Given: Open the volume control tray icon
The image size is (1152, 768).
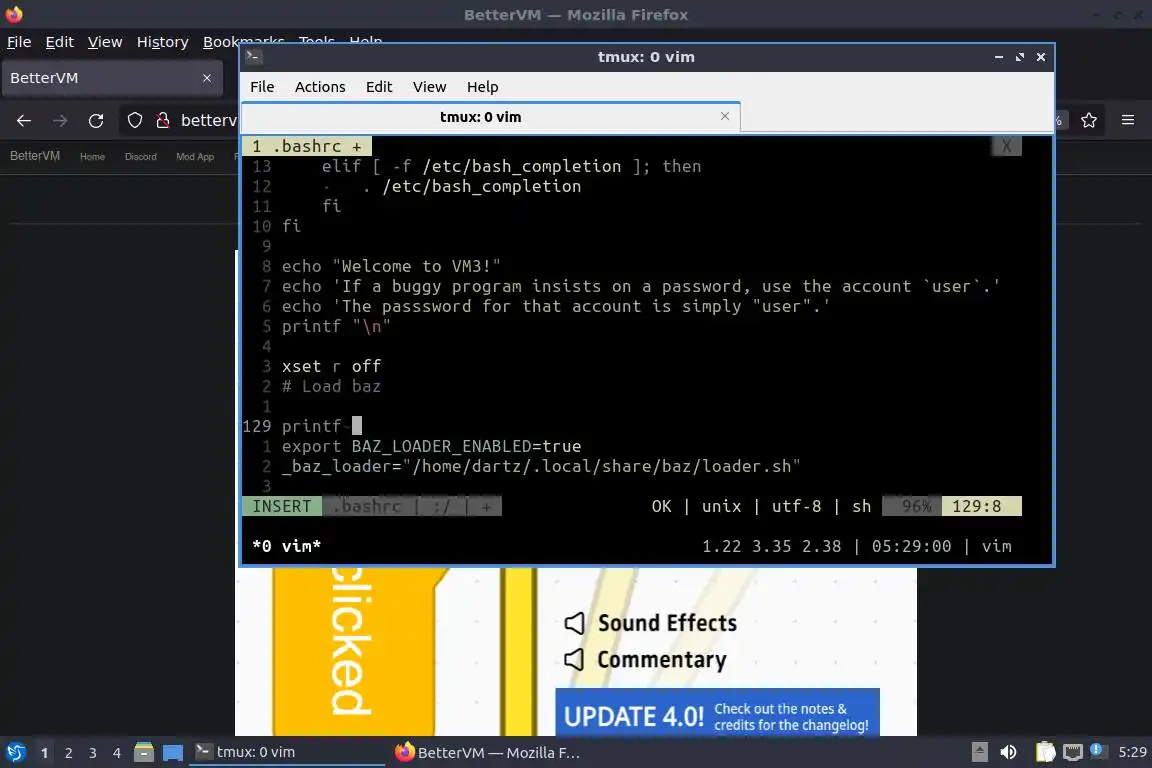Looking at the screenshot, I should [x=1009, y=752].
